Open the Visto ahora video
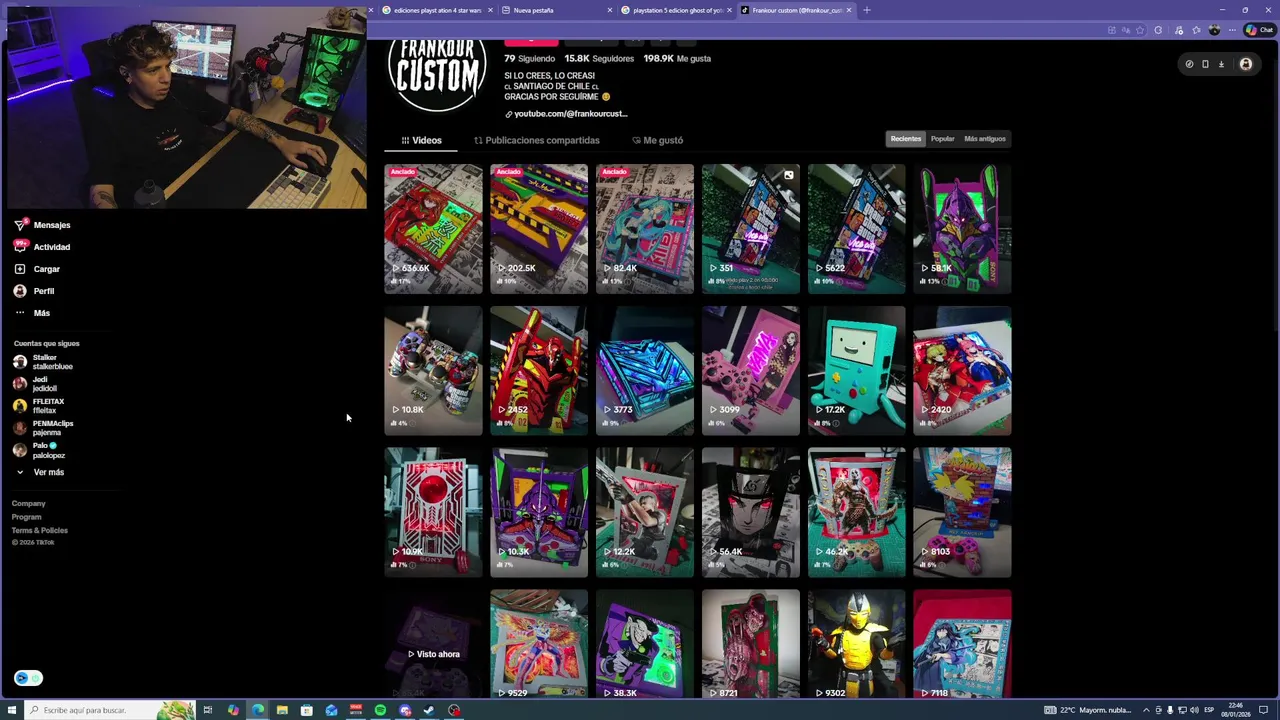The height and width of the screenshot is (720, 1280). 433,644
